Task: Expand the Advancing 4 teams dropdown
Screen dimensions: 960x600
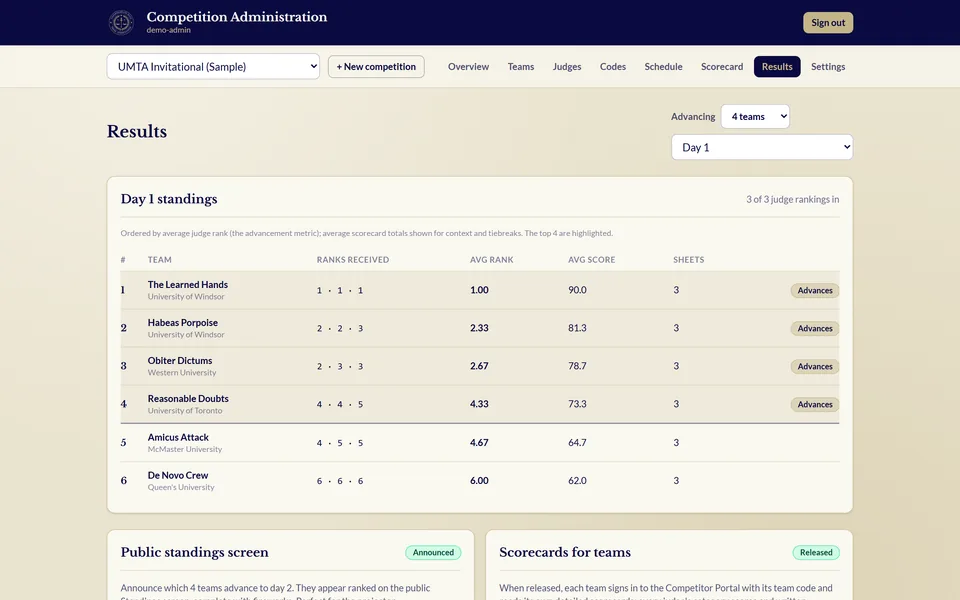Action: 755,116
